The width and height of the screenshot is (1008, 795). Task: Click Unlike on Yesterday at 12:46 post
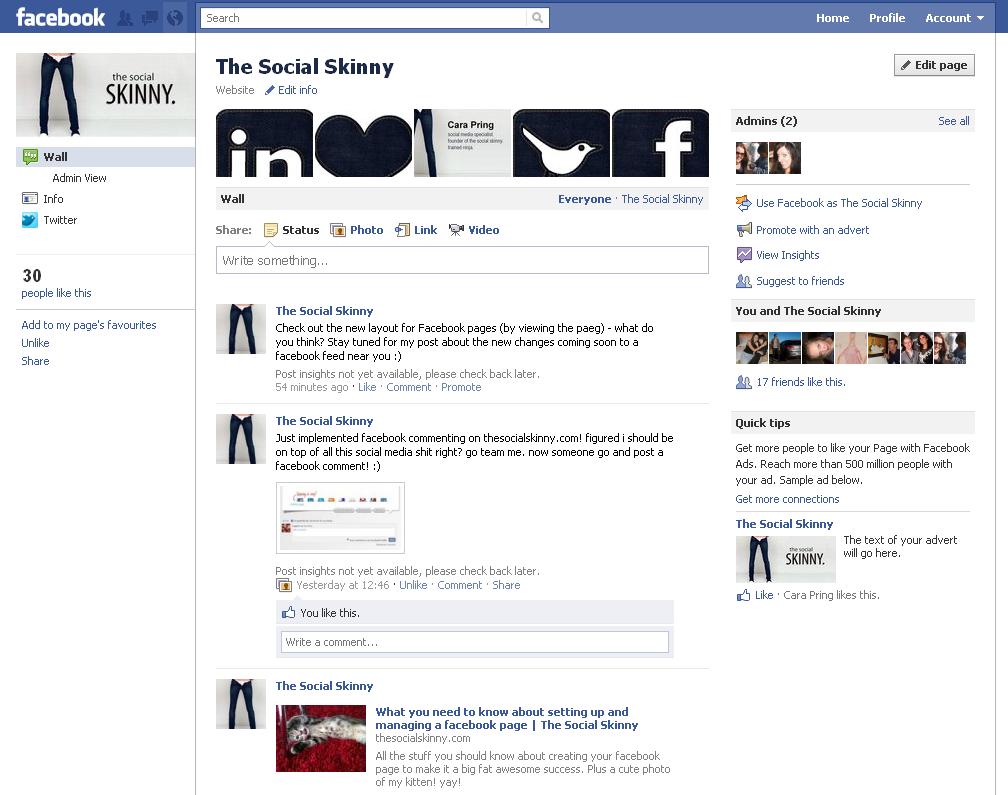coord(413,585)
